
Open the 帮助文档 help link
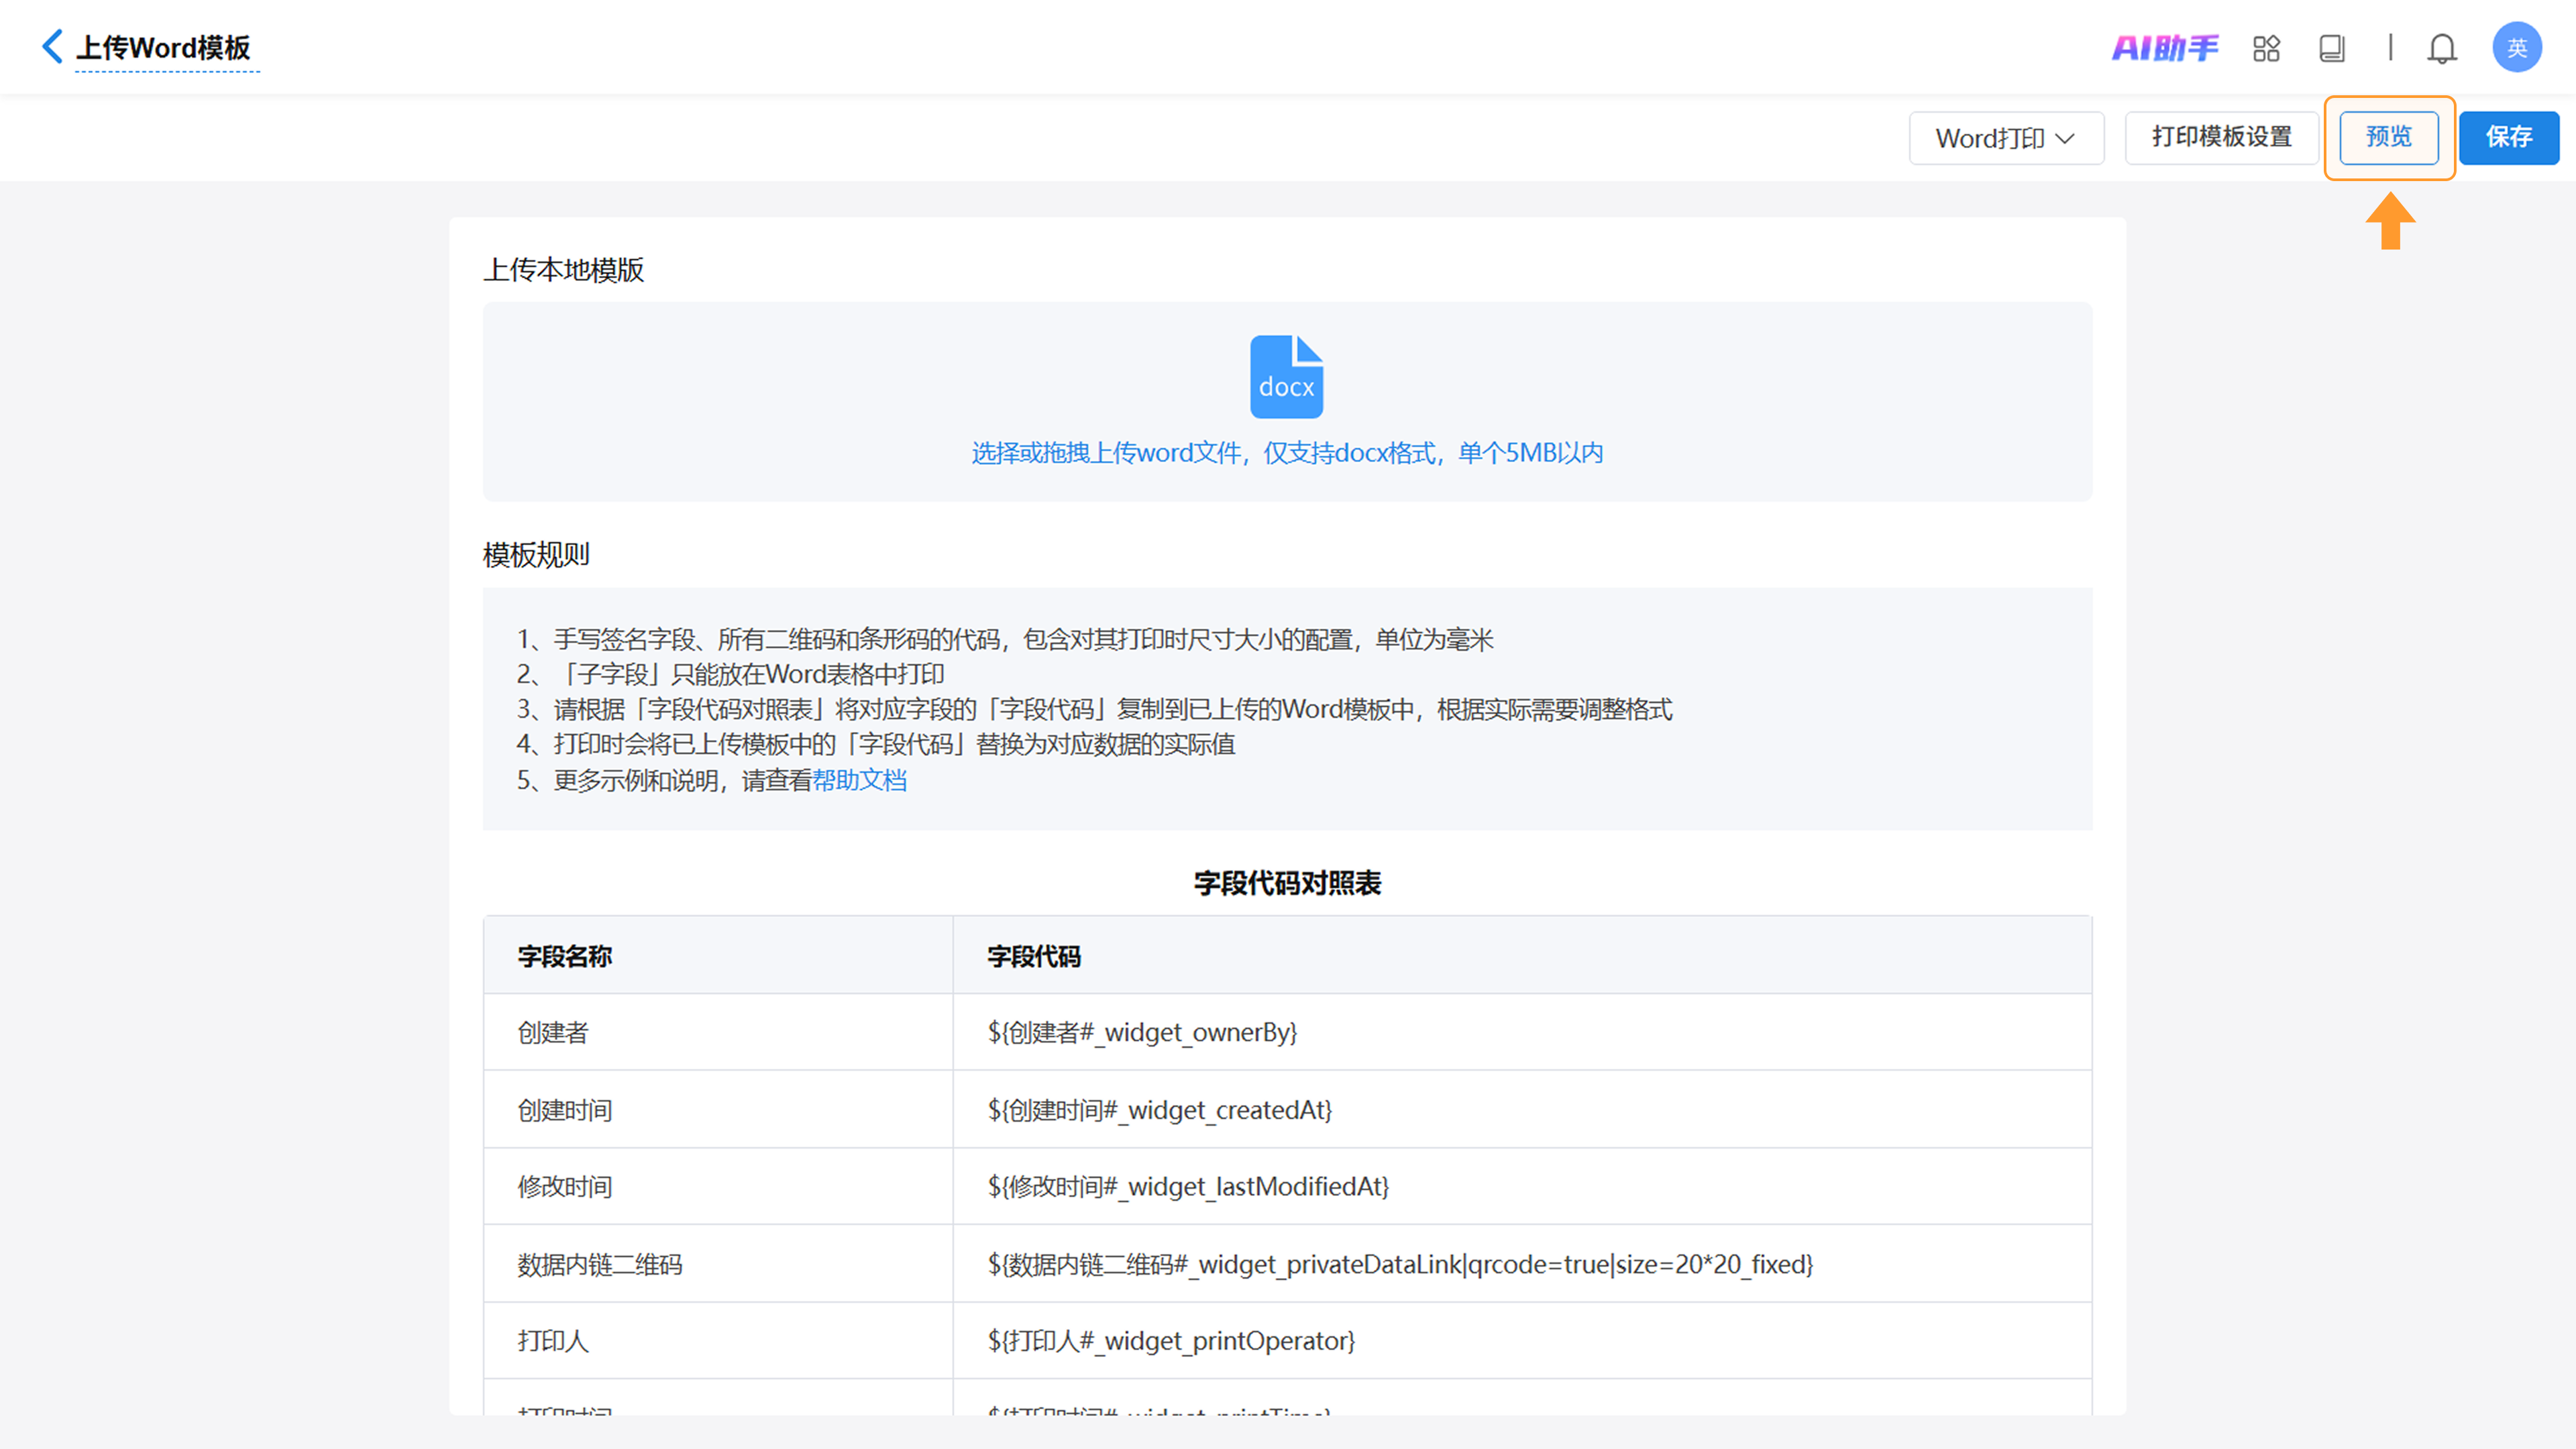click(859, 780)
